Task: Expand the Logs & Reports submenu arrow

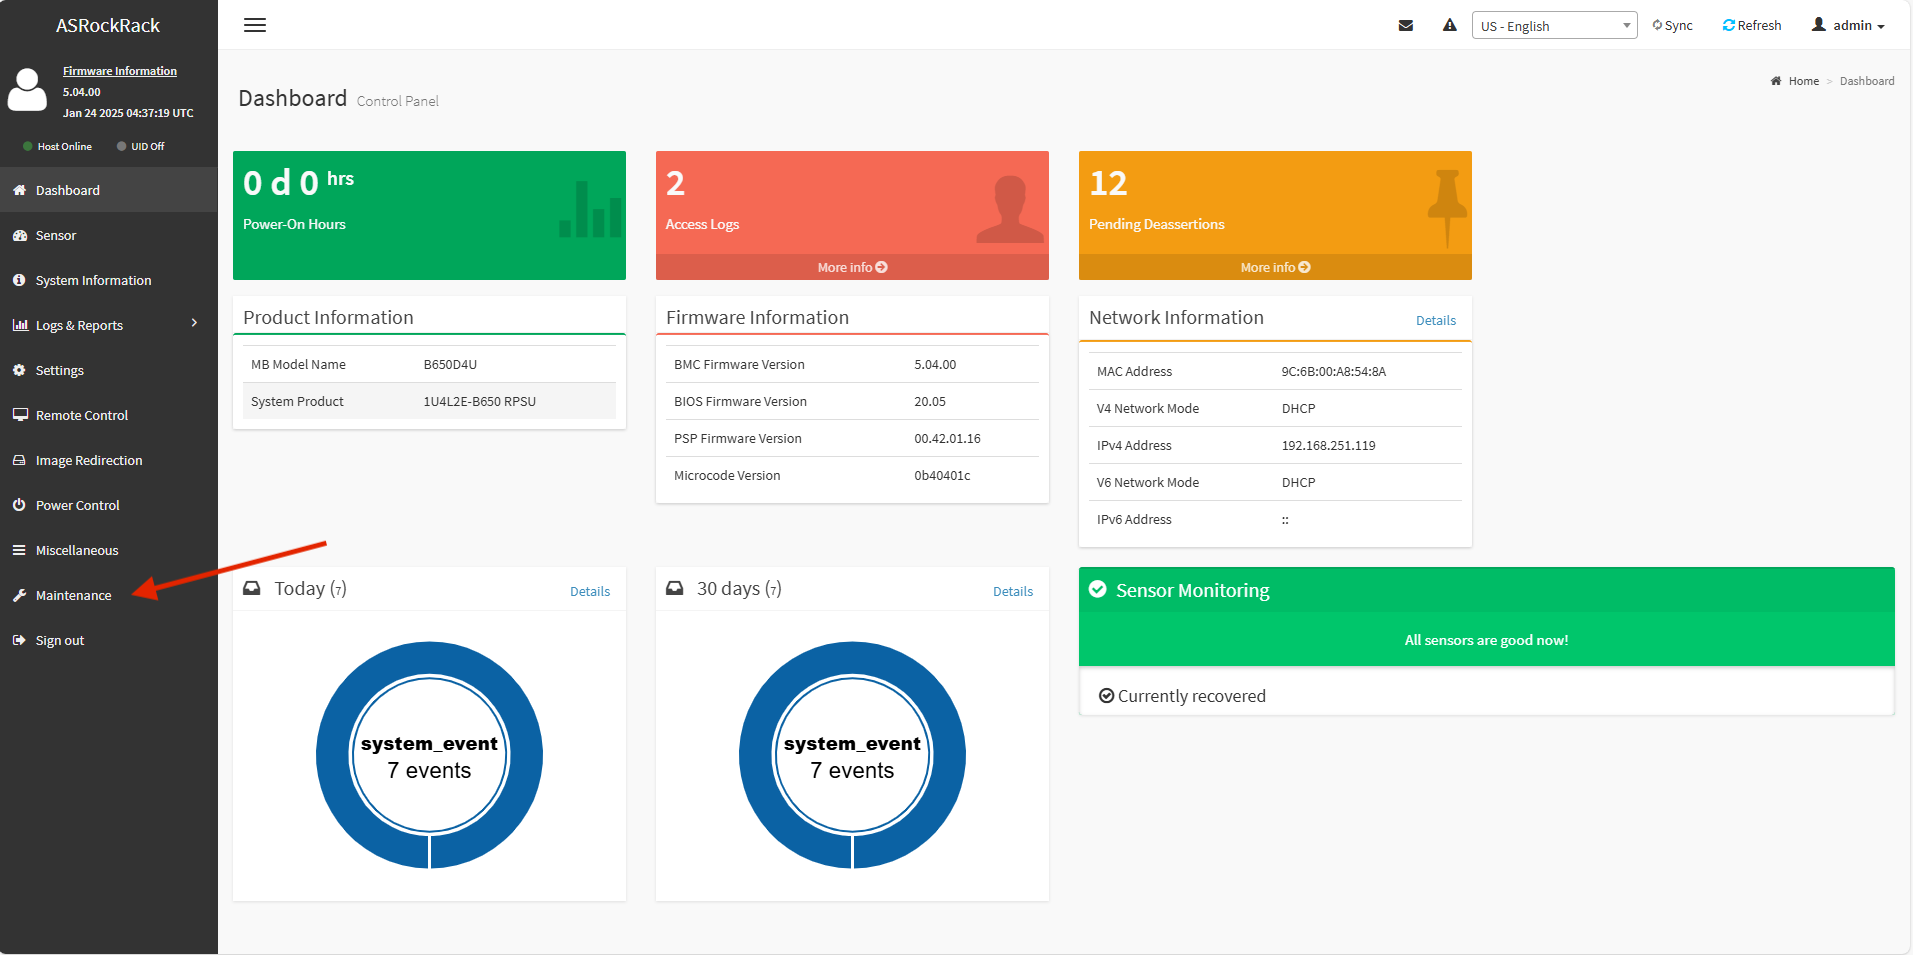Action: pyautogui.click(x=194, y=323)
